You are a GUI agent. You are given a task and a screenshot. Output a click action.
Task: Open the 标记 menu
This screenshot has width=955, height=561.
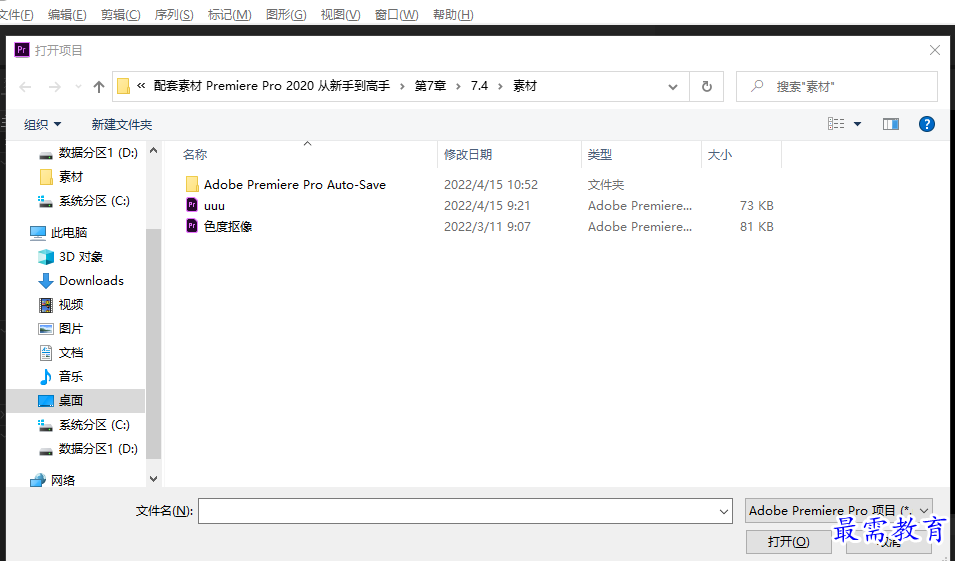click(x=230, y=15)
